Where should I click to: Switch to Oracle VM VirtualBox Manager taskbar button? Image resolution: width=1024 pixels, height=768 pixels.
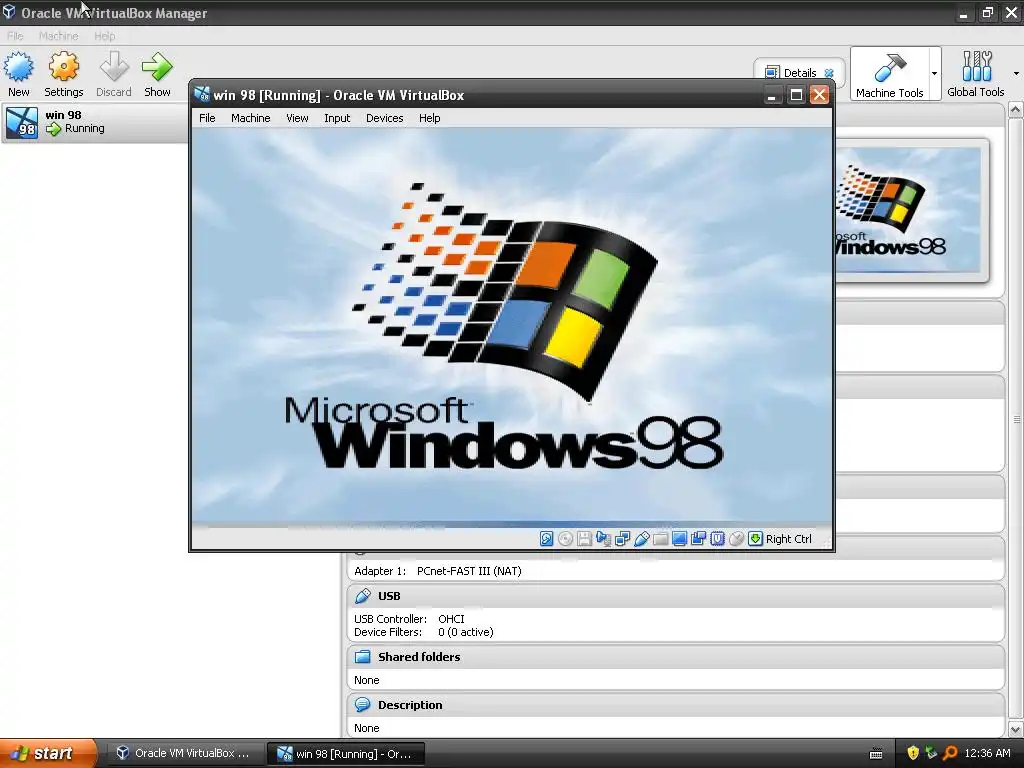[185, 753]
